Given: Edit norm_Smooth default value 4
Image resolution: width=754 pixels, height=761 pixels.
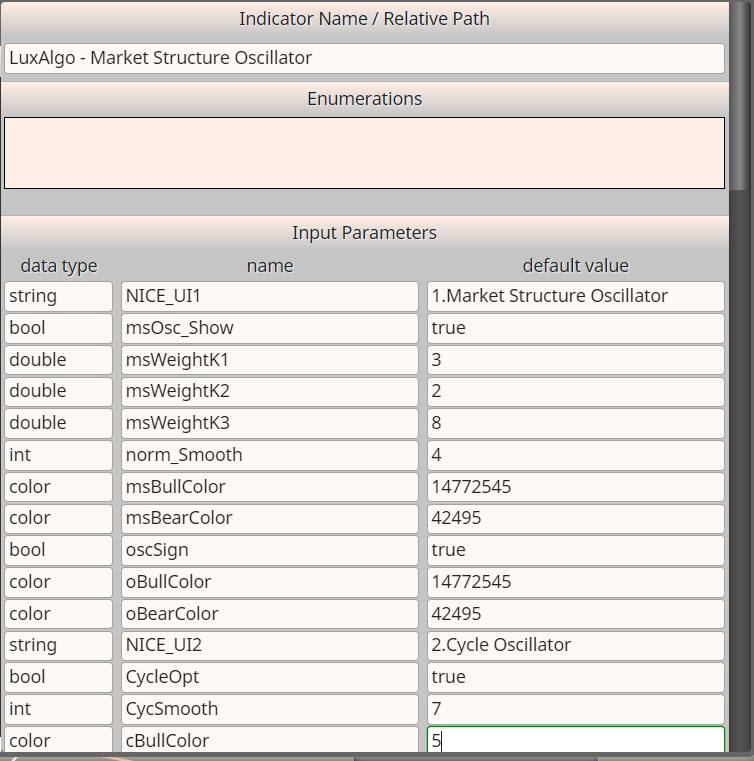Looking at the screenshot, I should pos(576,455).
